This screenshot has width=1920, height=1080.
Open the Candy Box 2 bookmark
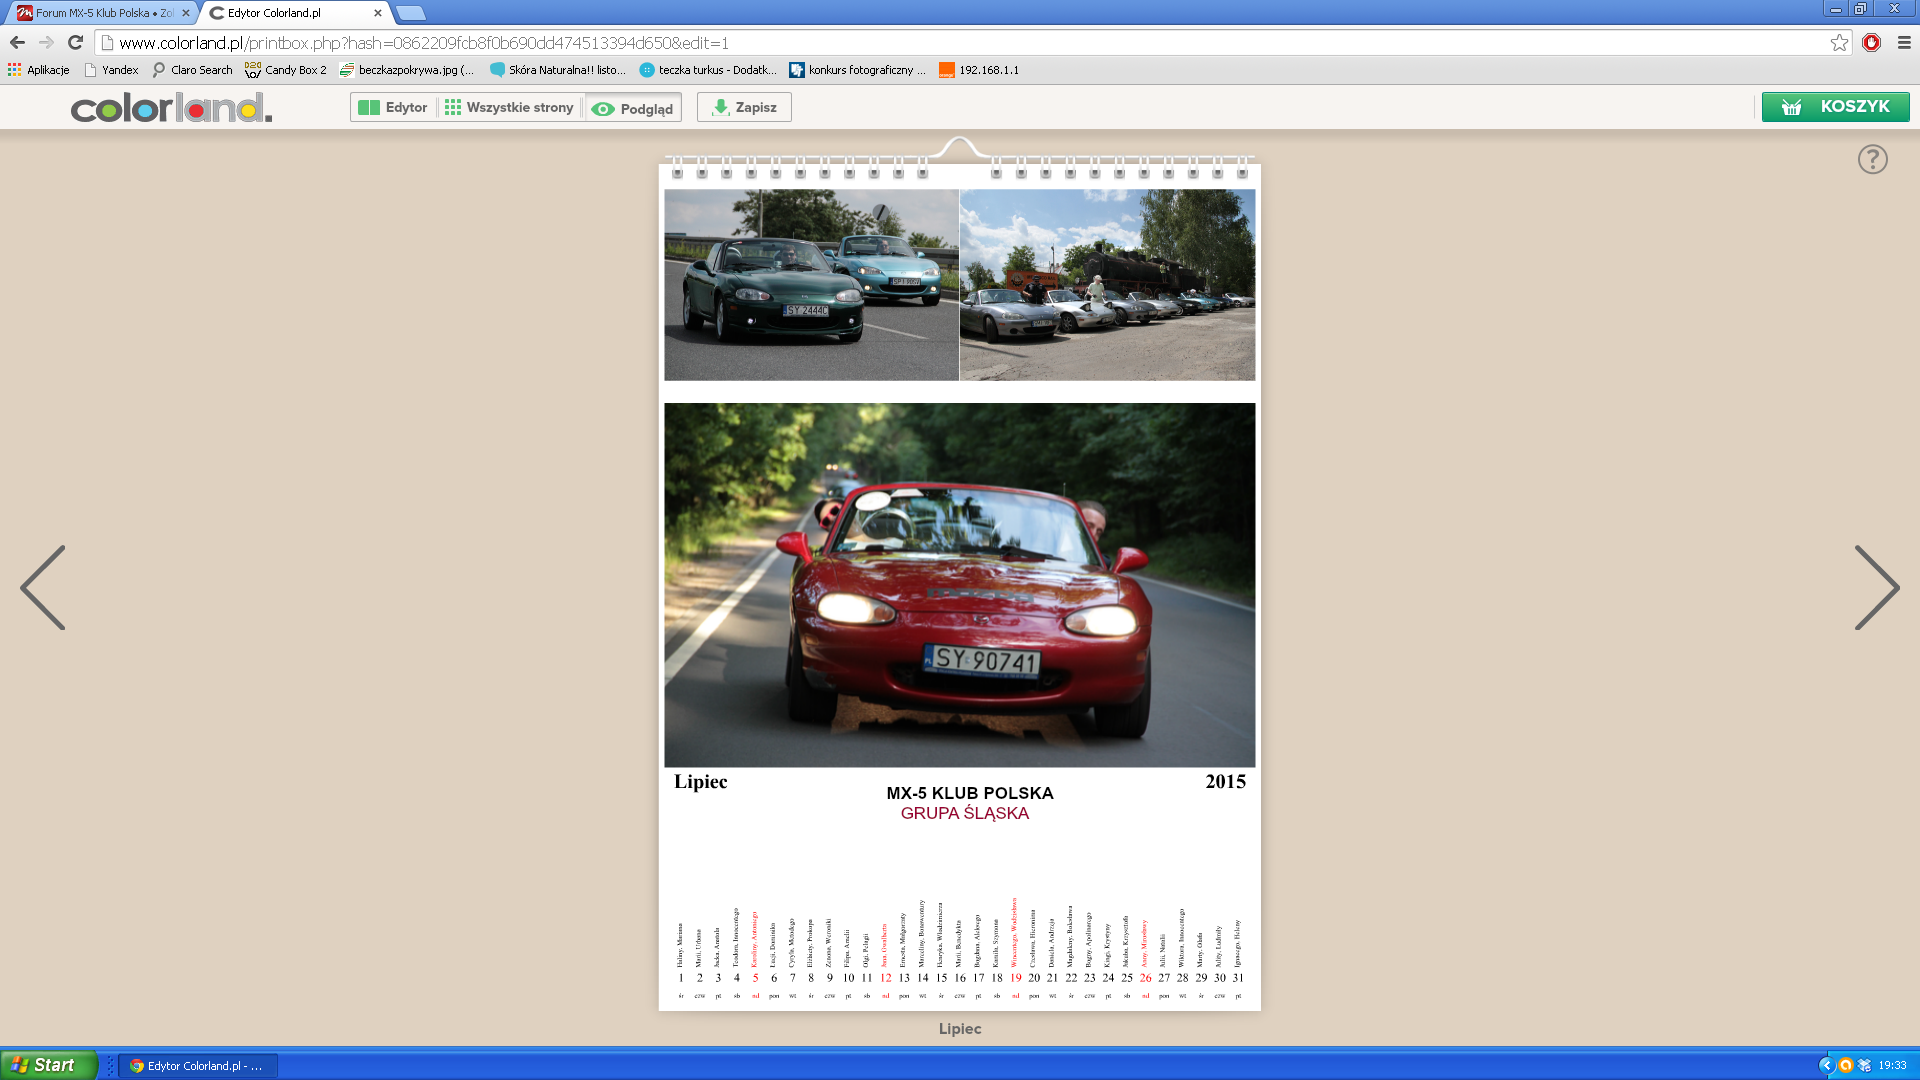click(286, 70)
